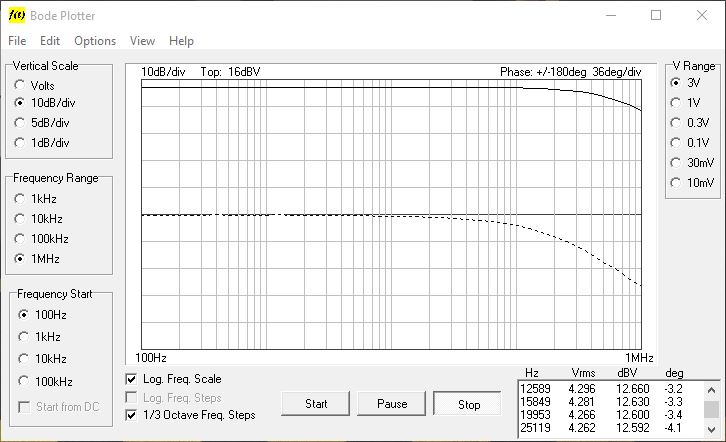Tick the disabled Start from DC checkbox

point(24,407)
